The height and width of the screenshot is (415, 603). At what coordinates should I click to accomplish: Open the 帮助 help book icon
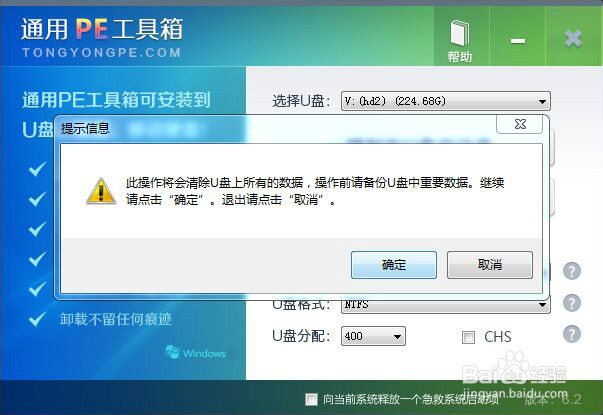pyautogui.click(x=460, y=41)
